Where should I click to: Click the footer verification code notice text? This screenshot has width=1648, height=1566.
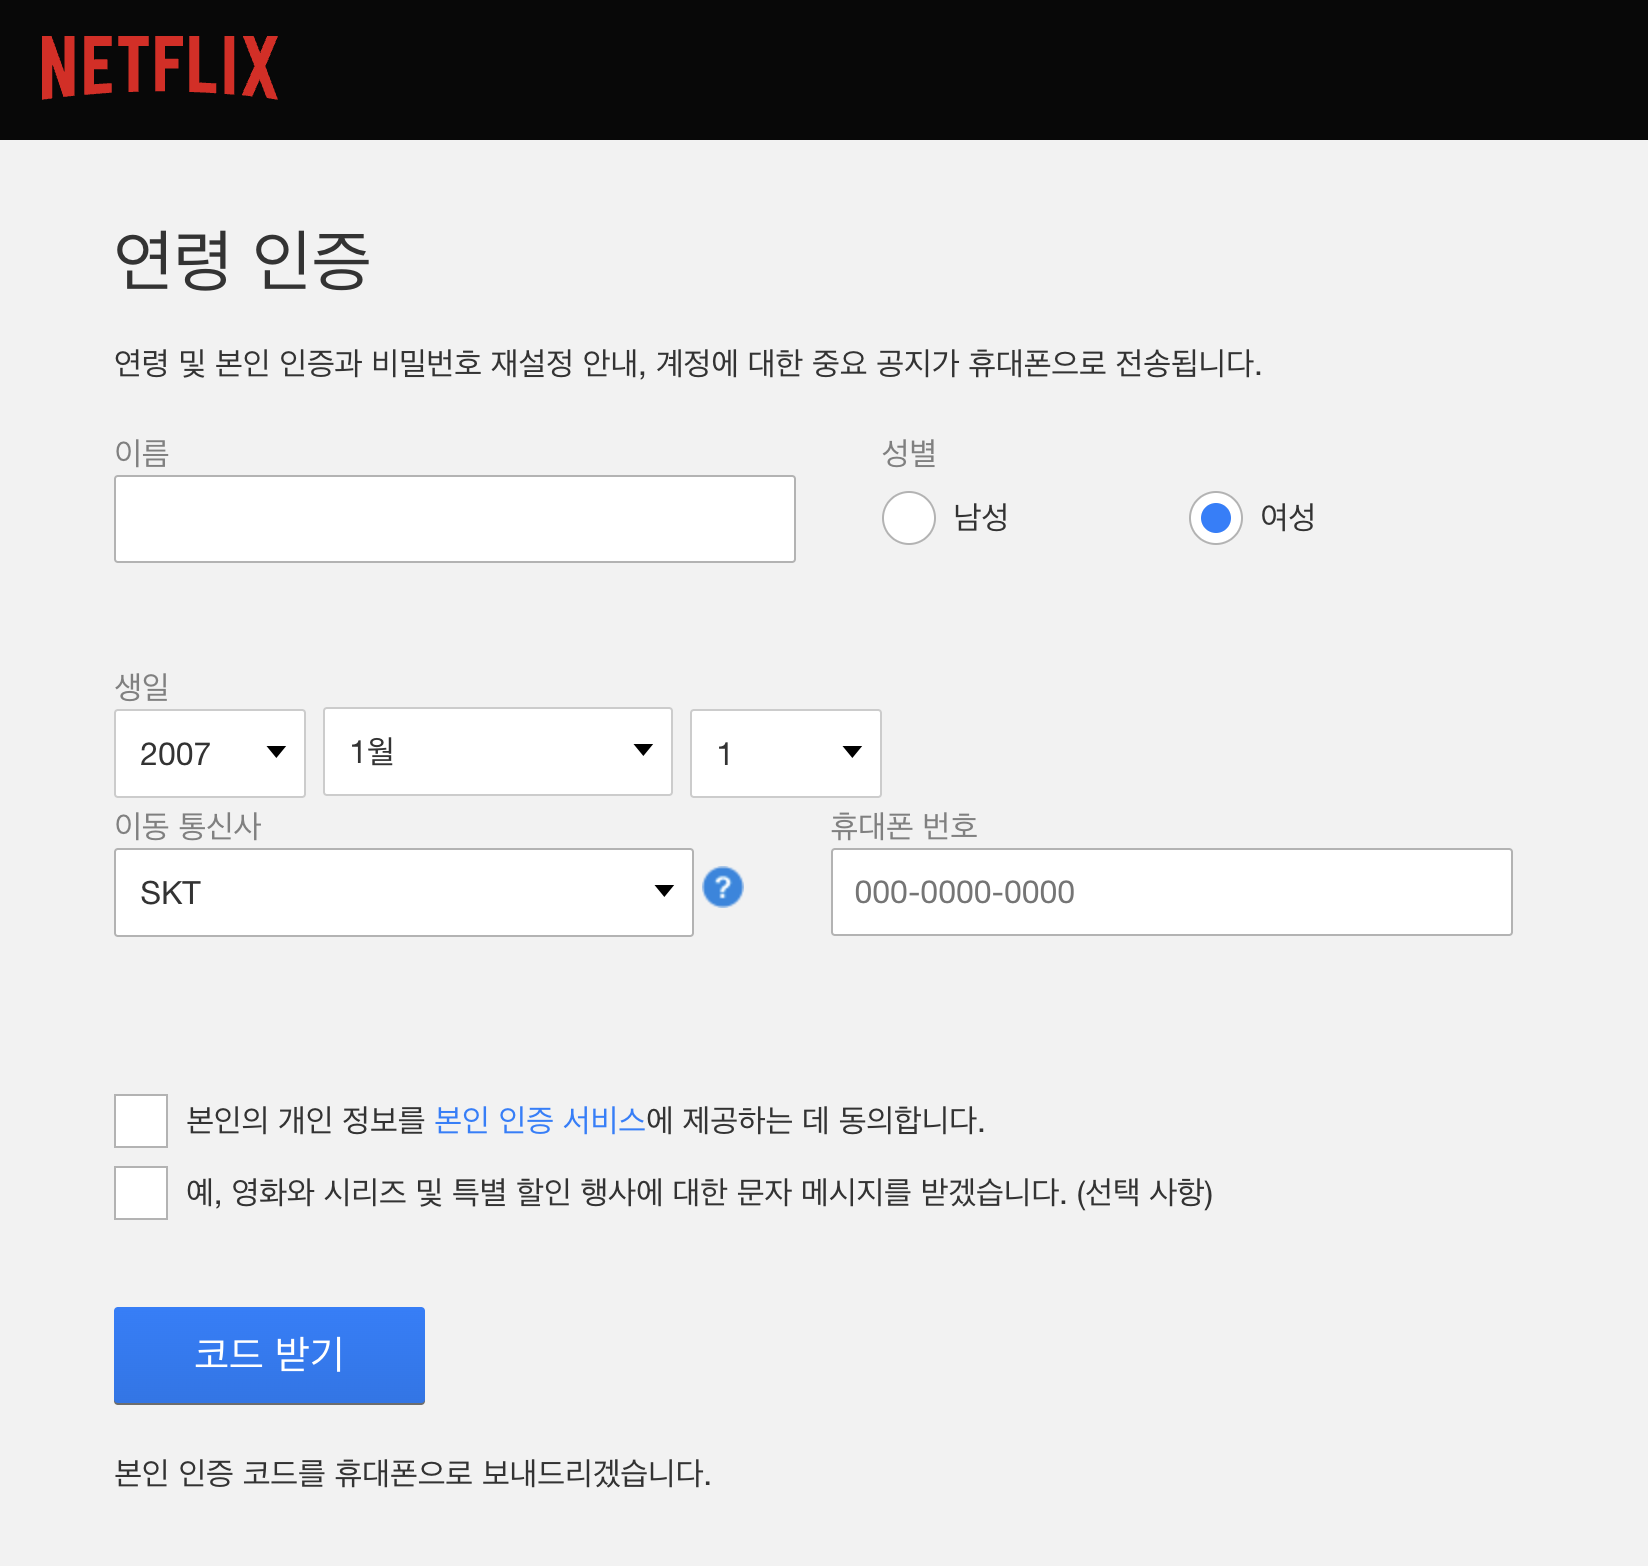tap(413, 1473)
